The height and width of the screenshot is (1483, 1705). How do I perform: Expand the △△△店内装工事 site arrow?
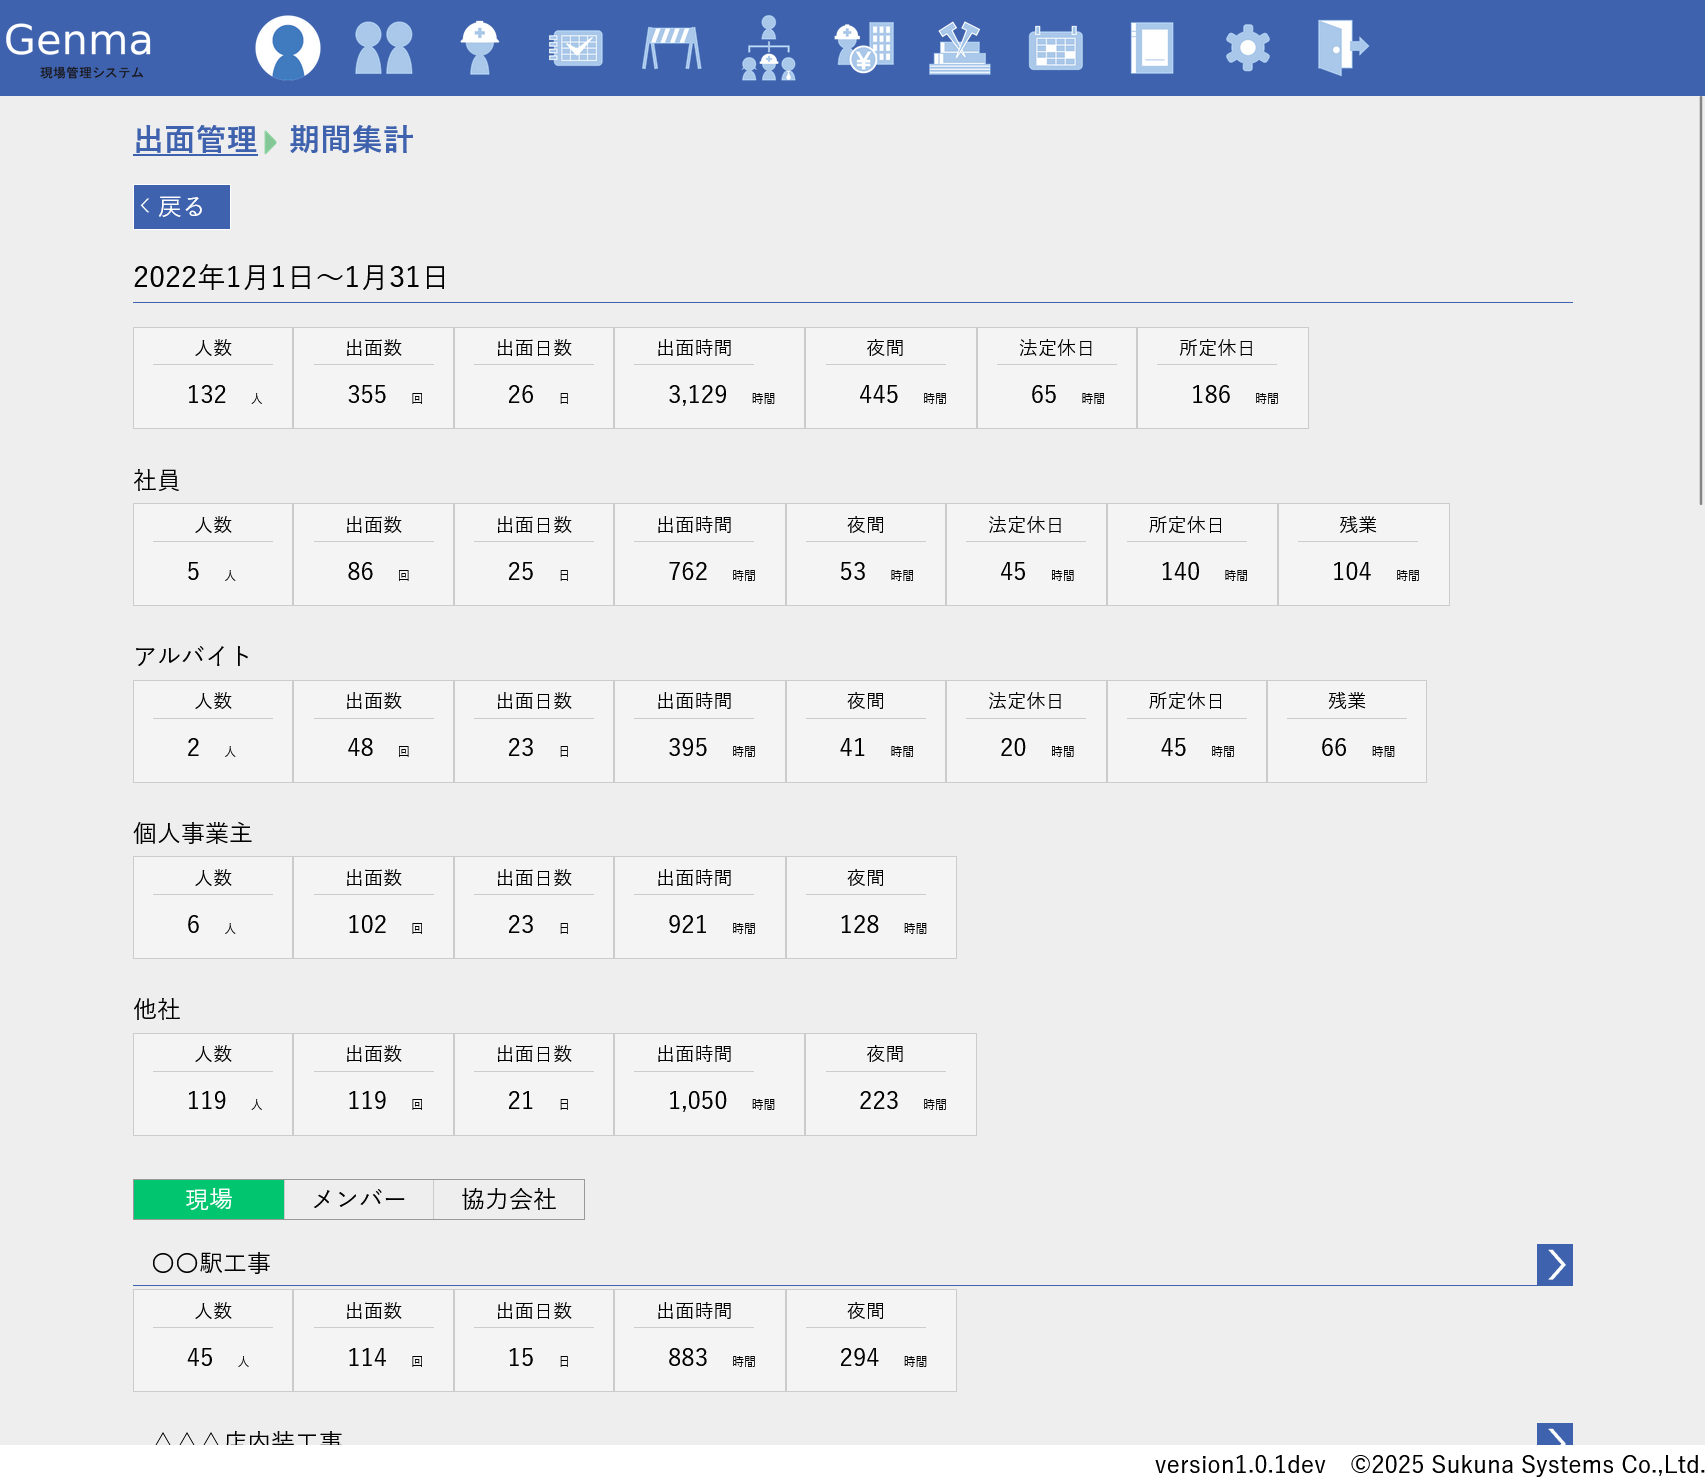point(1554,1435)
